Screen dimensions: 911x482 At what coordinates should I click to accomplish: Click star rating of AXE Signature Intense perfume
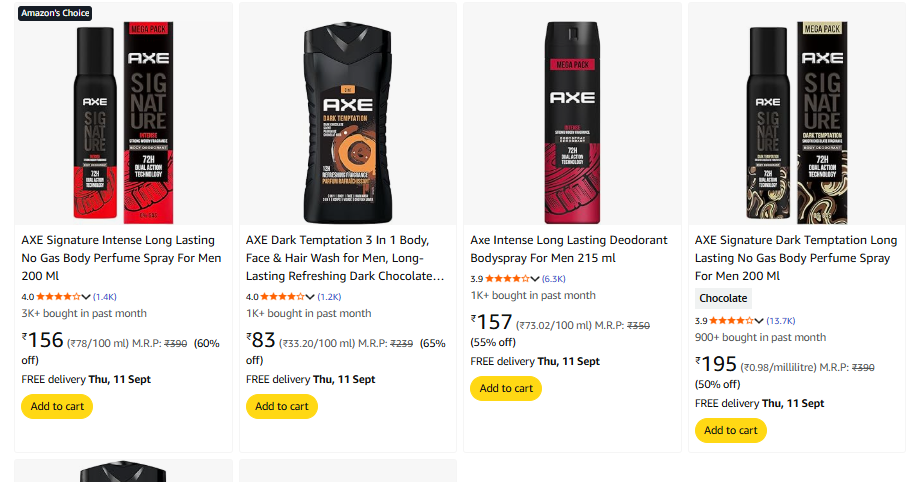click(x=58, y=297)
